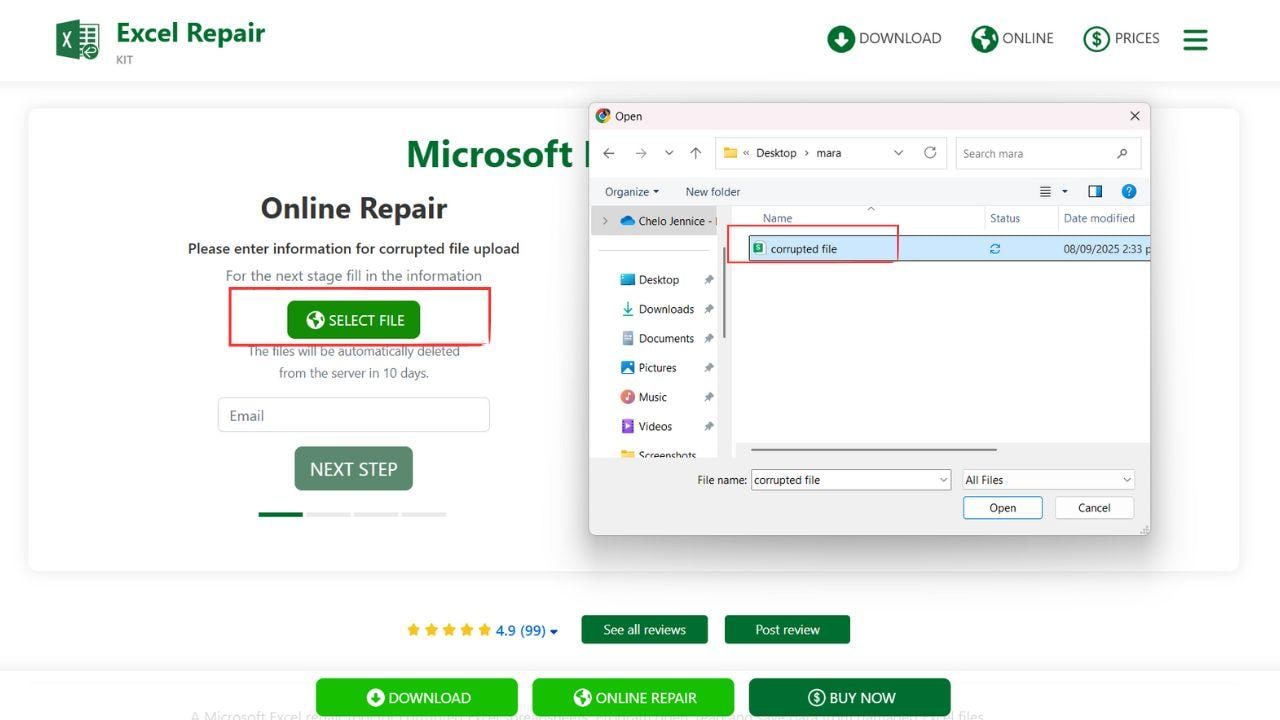Click the Excel icon of corrupted file

758,249
